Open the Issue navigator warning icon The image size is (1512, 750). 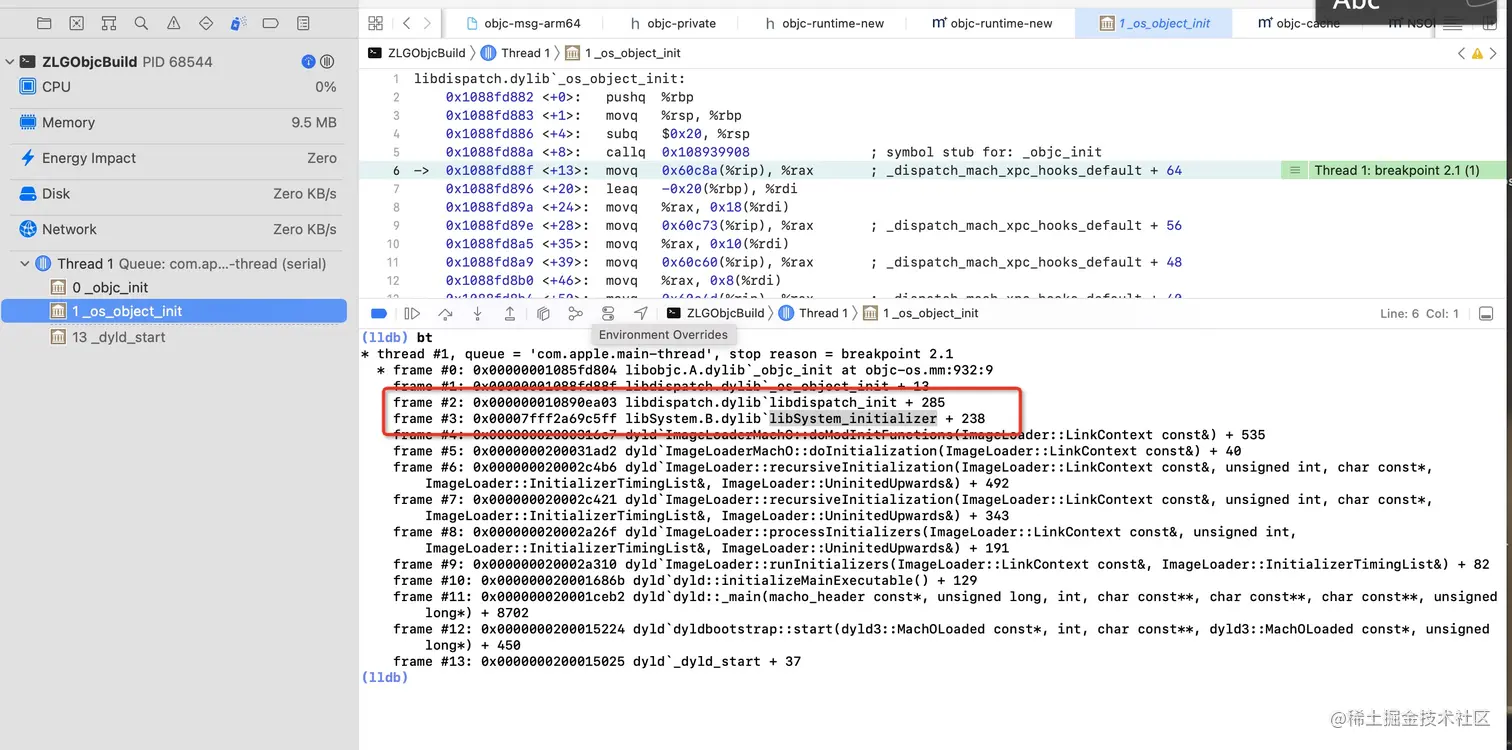pos(174,23)
